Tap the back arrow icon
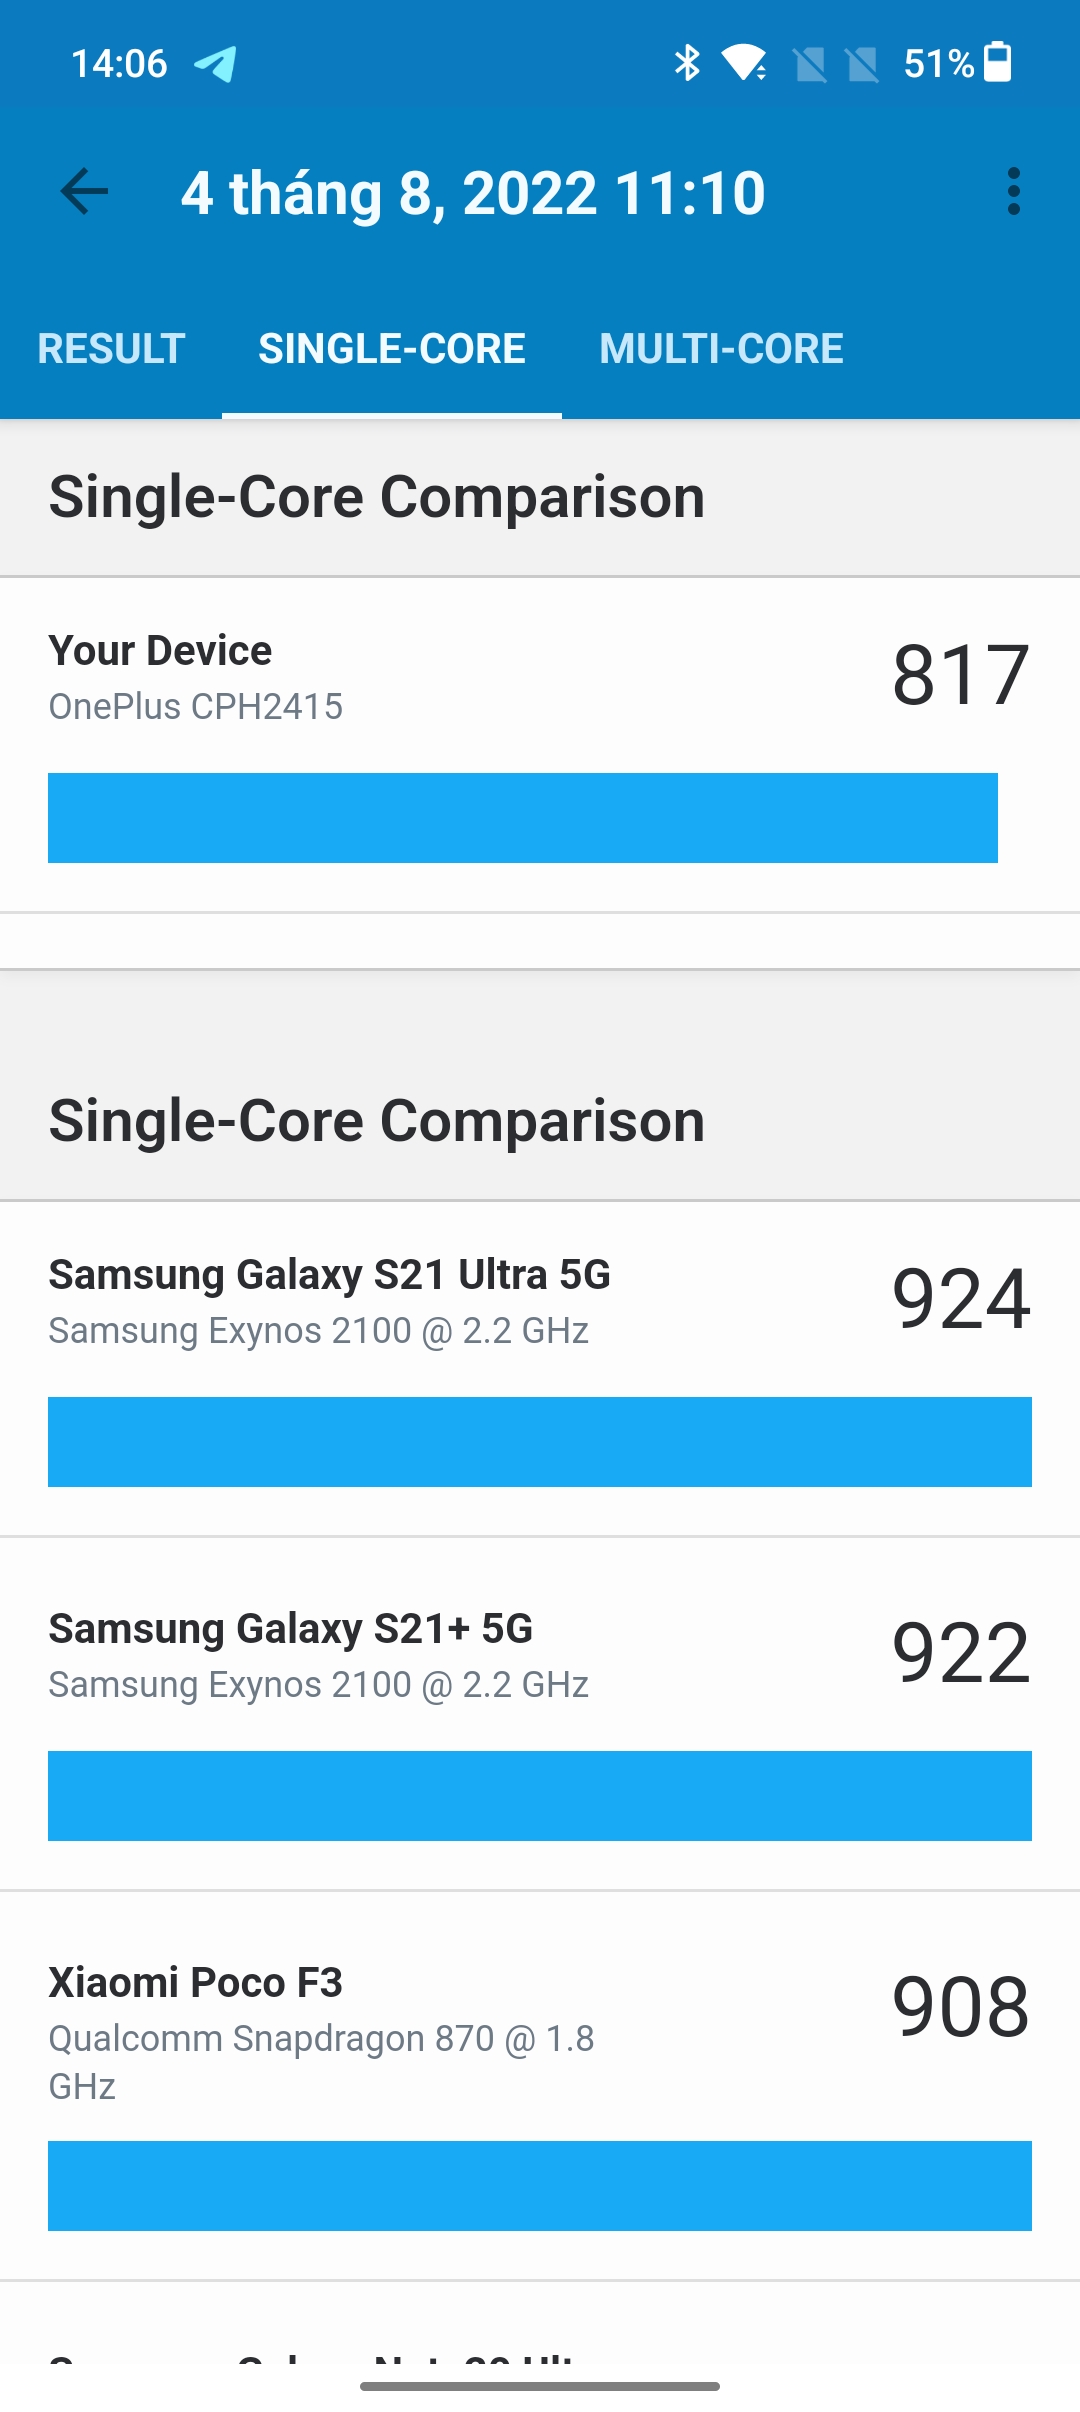 click(84, 191)
